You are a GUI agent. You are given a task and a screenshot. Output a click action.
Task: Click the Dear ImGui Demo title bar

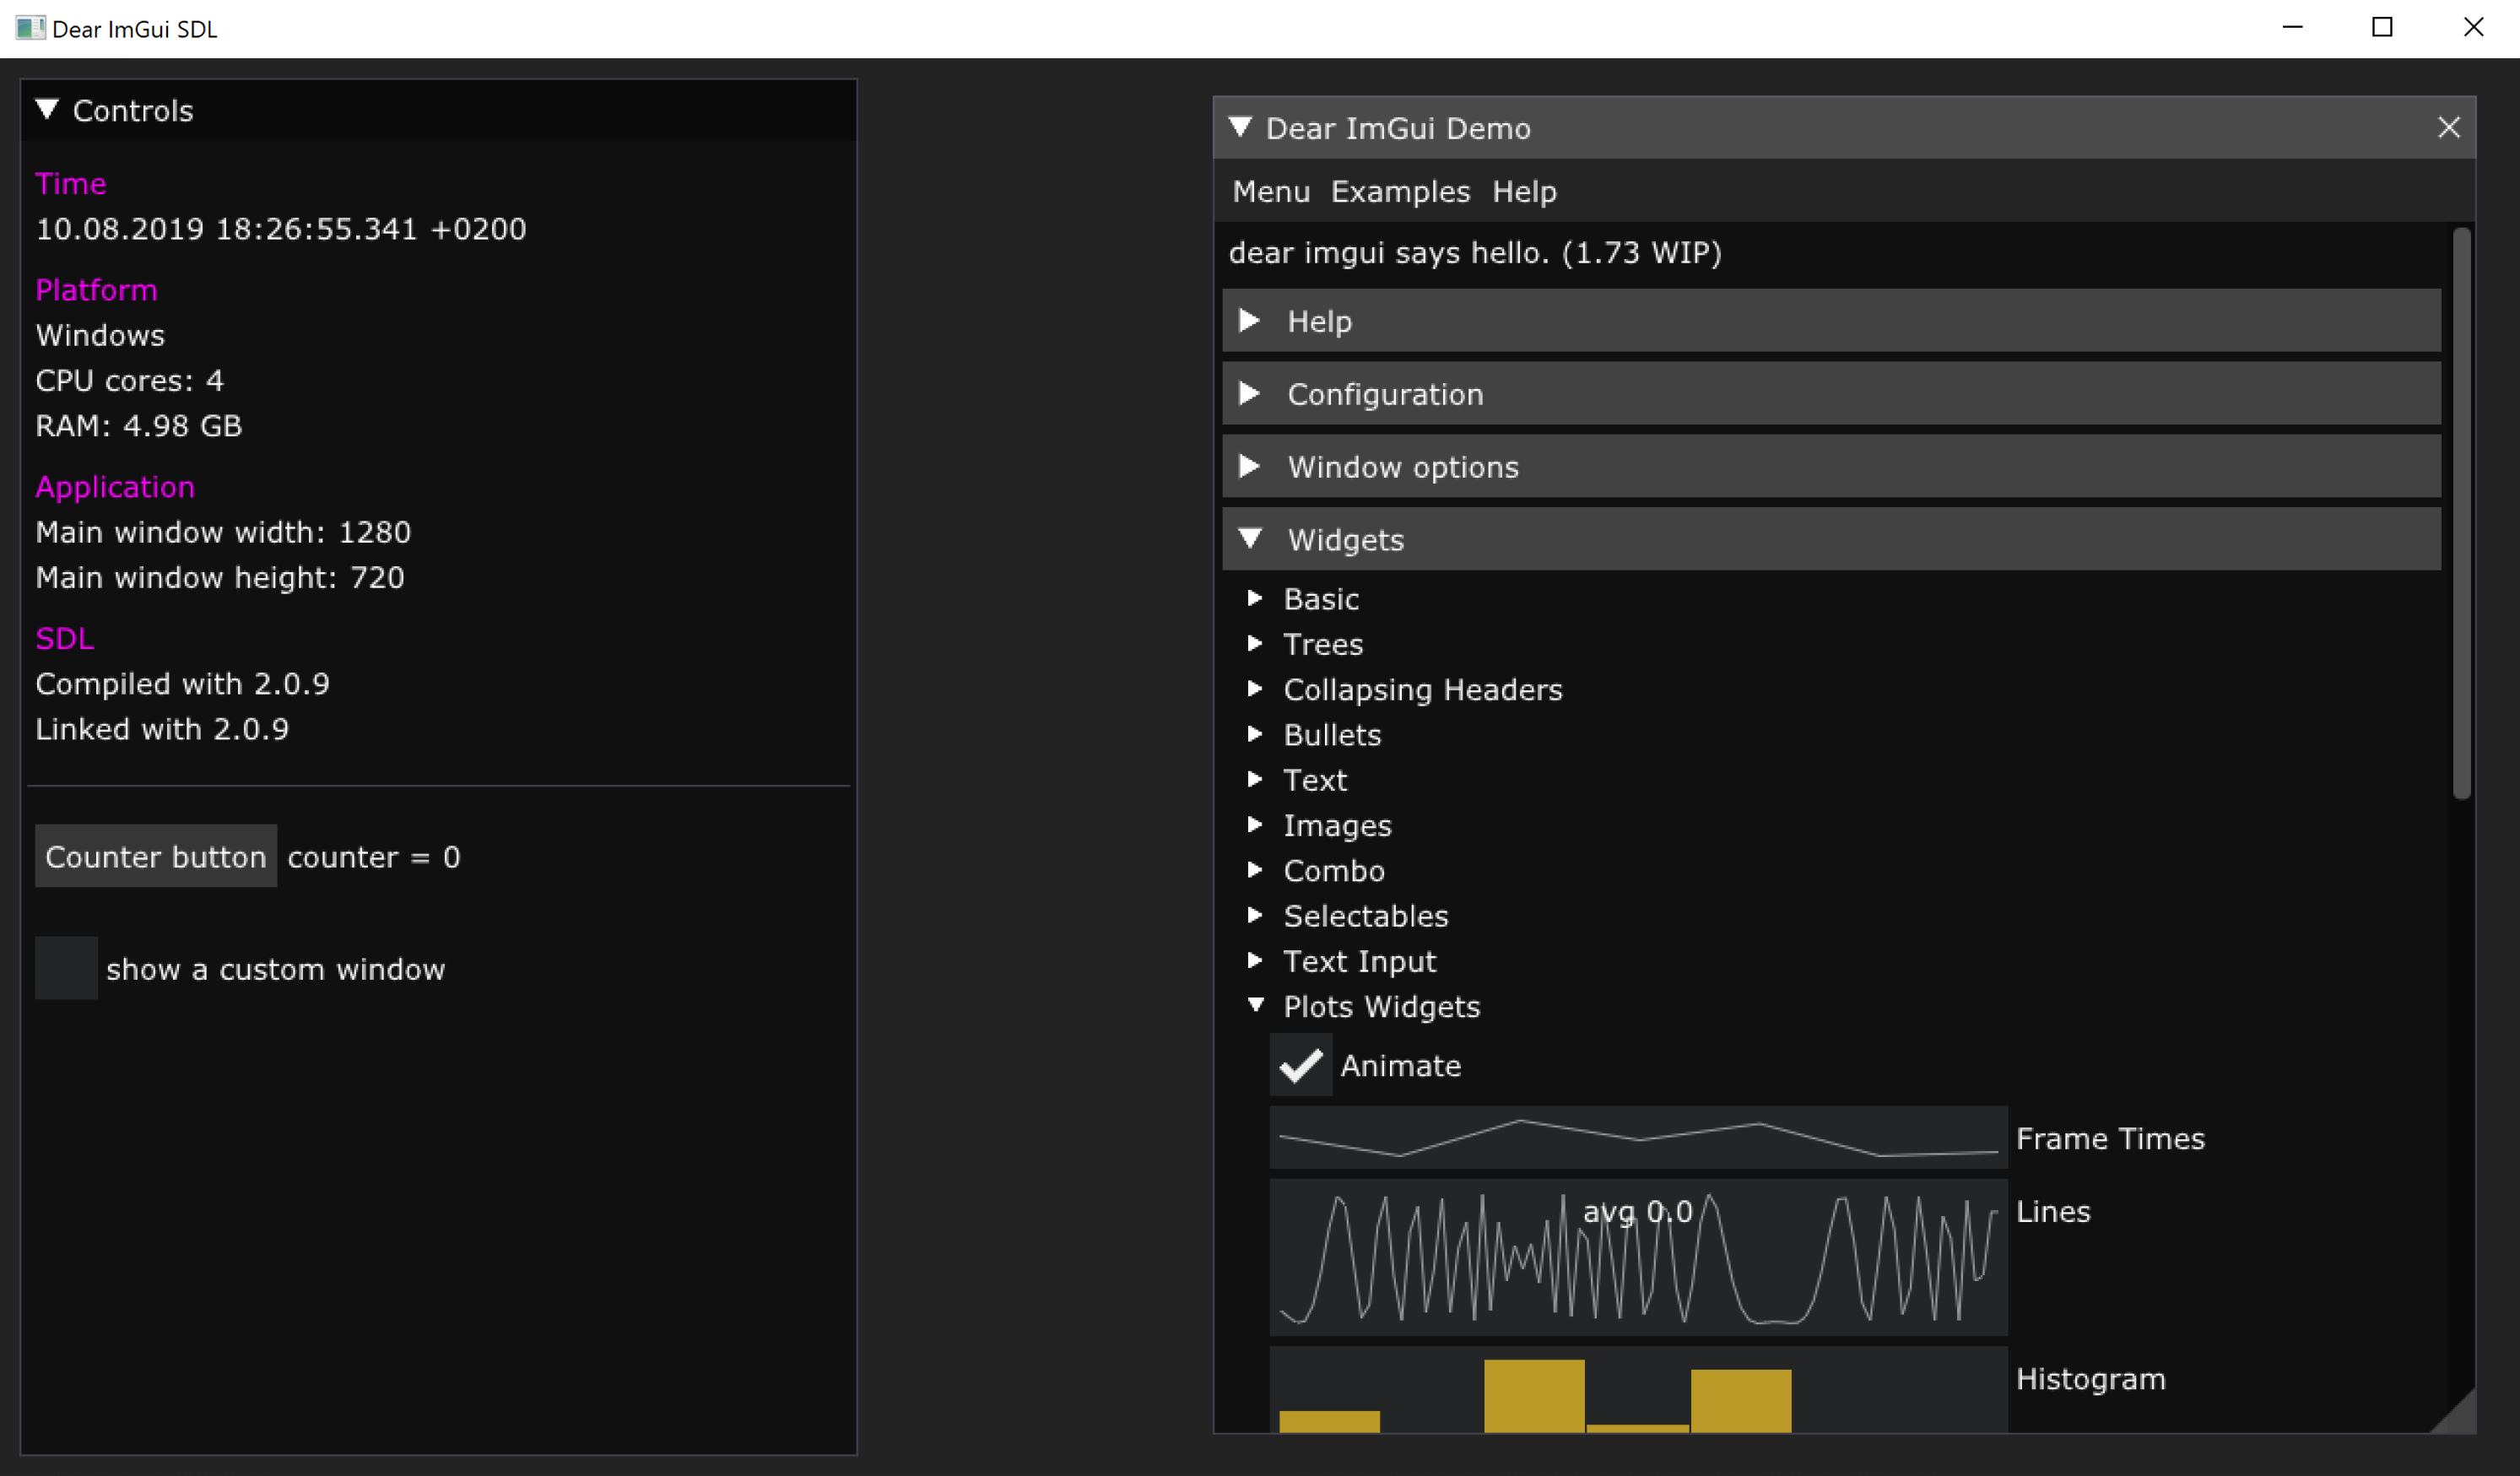1844,127
